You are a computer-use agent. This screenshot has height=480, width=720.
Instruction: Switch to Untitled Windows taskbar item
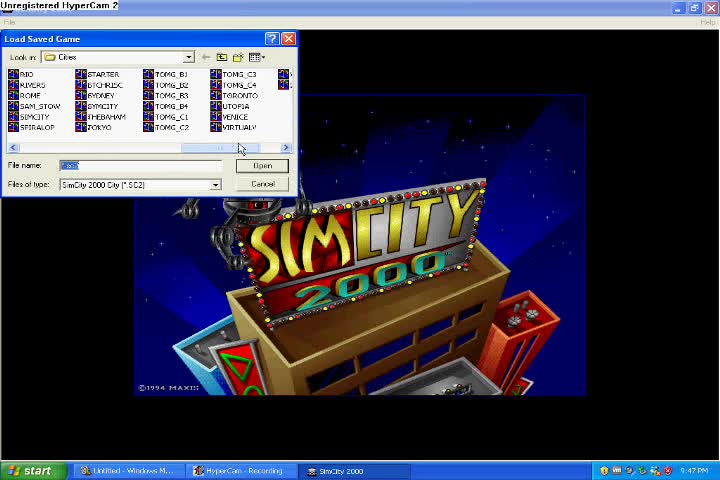click(127, 471)
